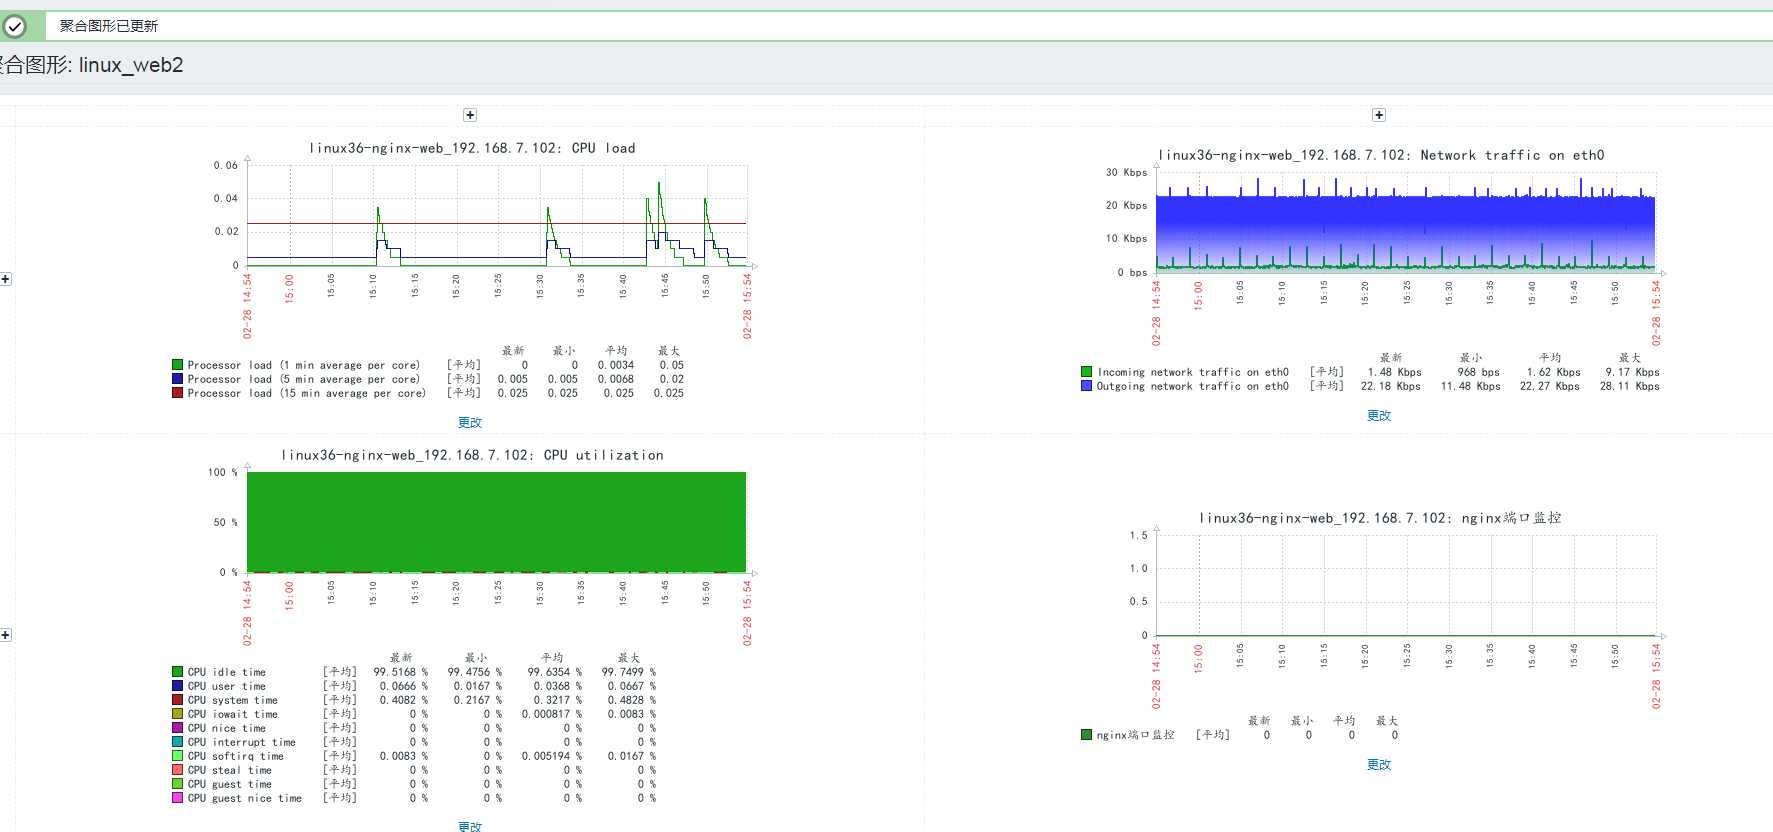
Task: Click green swatch for Incoming network traffic
Action: point(1086,372)
